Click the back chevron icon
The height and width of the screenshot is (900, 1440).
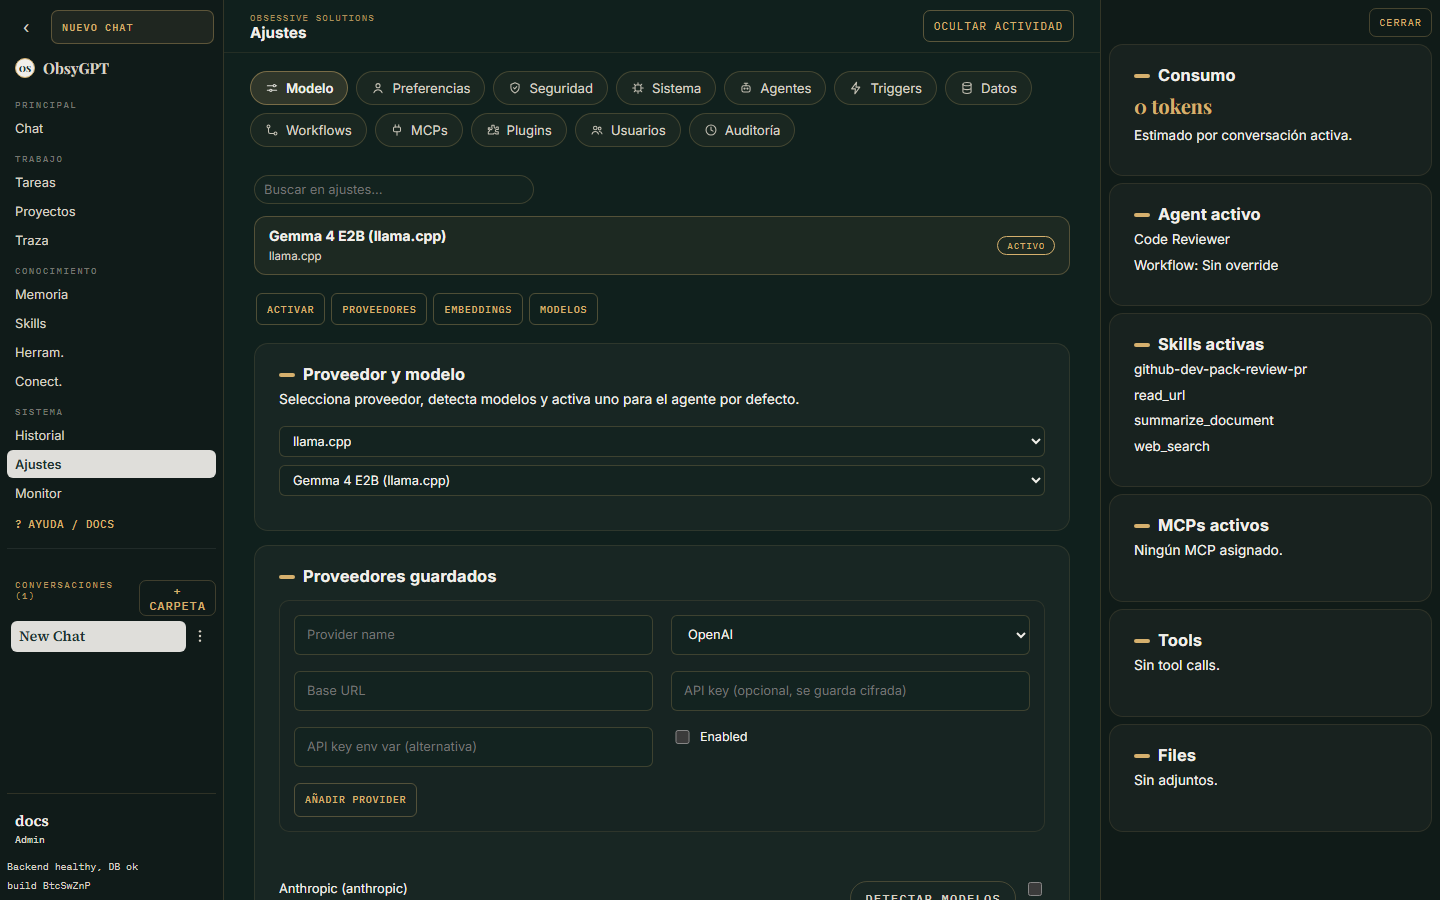coord(26,28)
